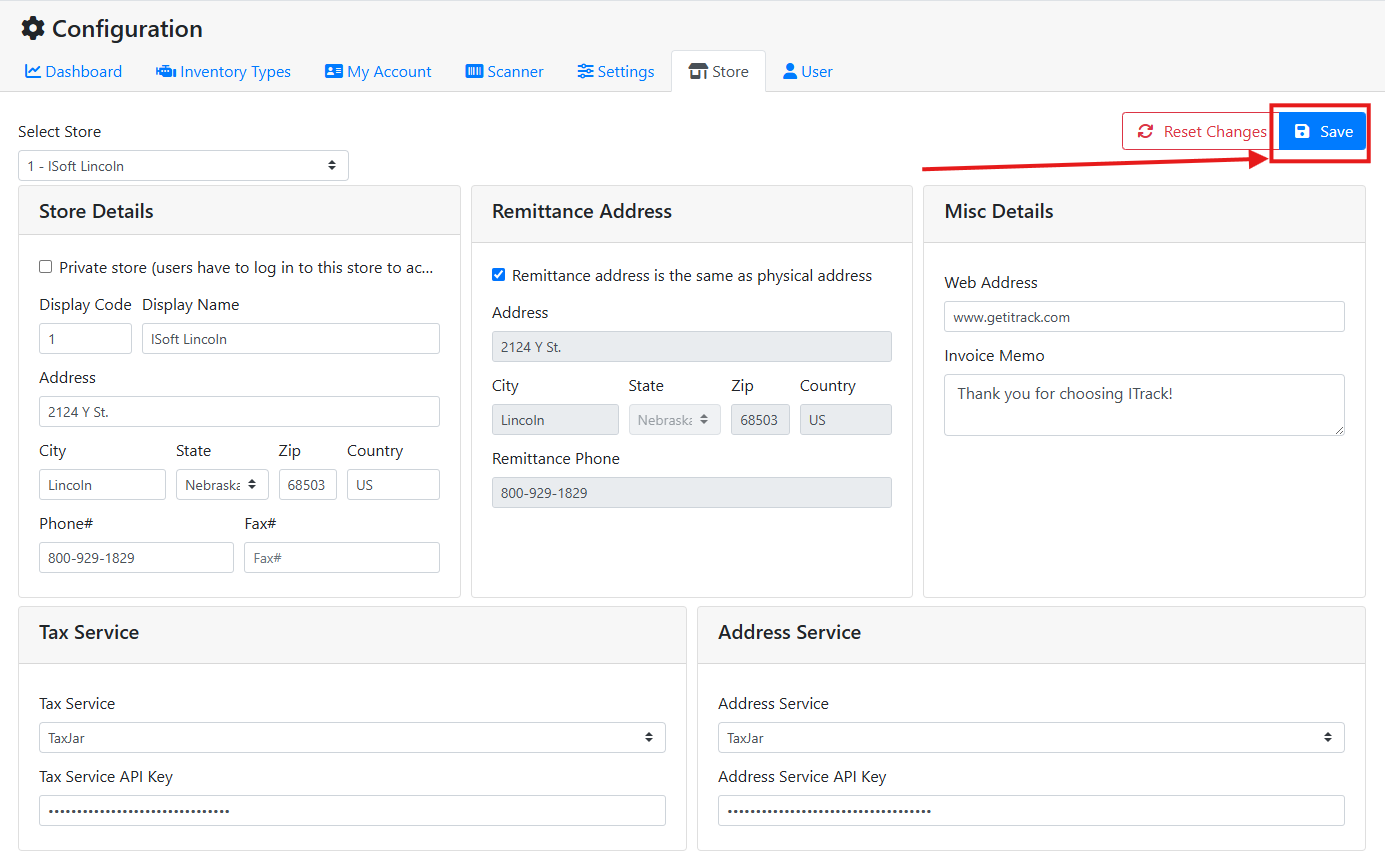Image resolution: width=1385 pixels, height=867 pixels.
Task: Click the floppy disk icon in Save
Action: (x=1302, y=132)
